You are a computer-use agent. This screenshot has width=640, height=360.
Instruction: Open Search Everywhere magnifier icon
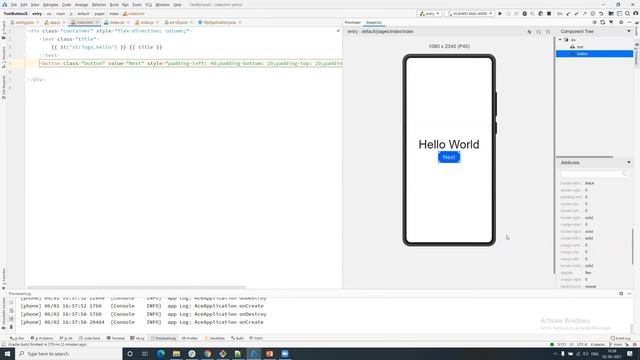coord(627,13)
